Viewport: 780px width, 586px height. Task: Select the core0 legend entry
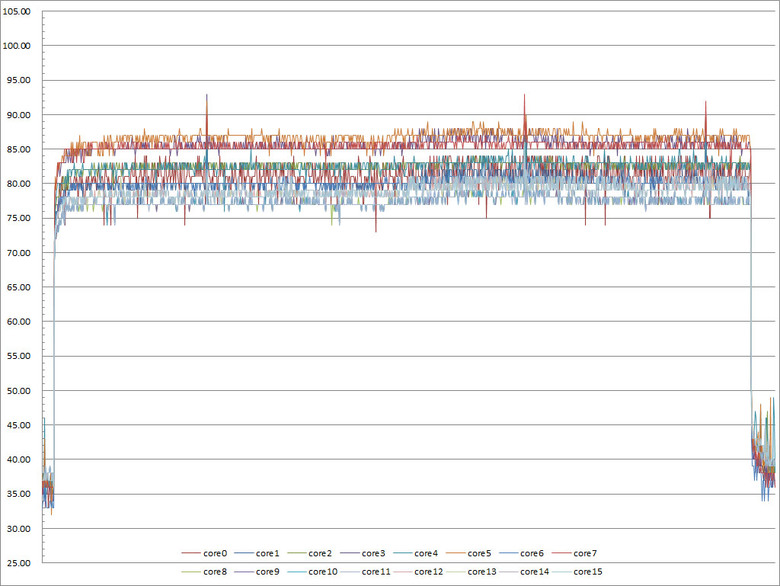pyautogui.click(x=204, y=553)
